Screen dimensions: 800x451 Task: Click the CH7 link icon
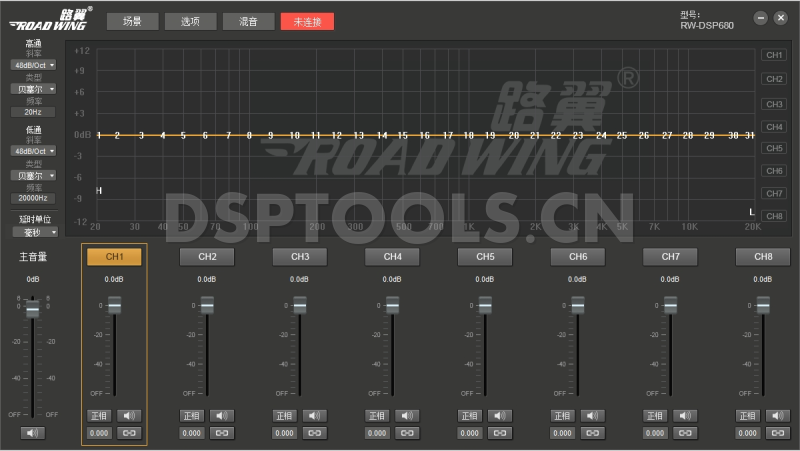(x=685, y=433)
